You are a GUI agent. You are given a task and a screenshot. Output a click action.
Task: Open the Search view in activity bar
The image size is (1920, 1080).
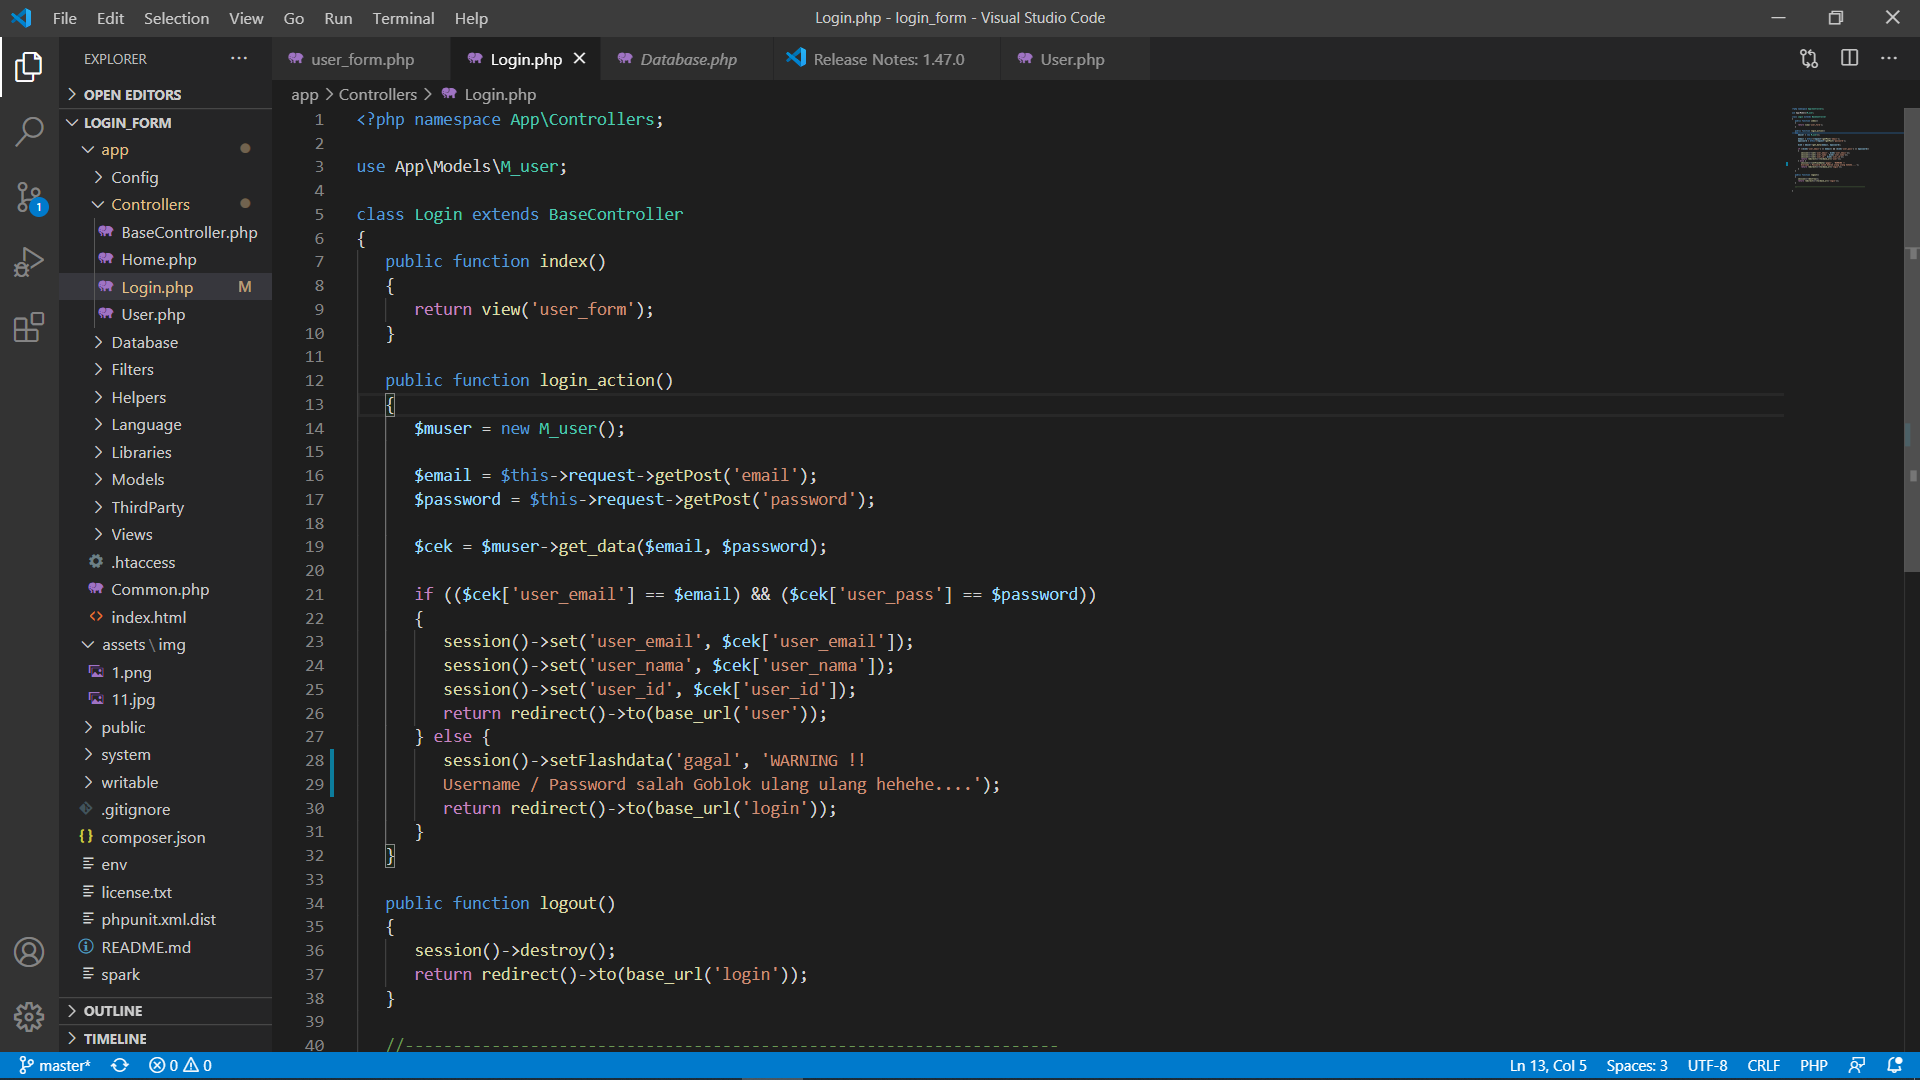click(x=29, y=131)
